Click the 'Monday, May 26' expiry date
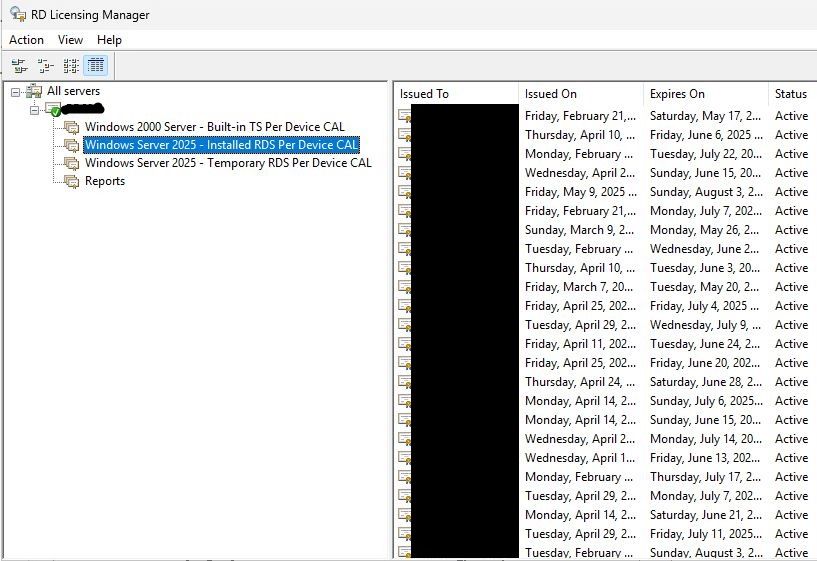 click(x=704, y=230)
